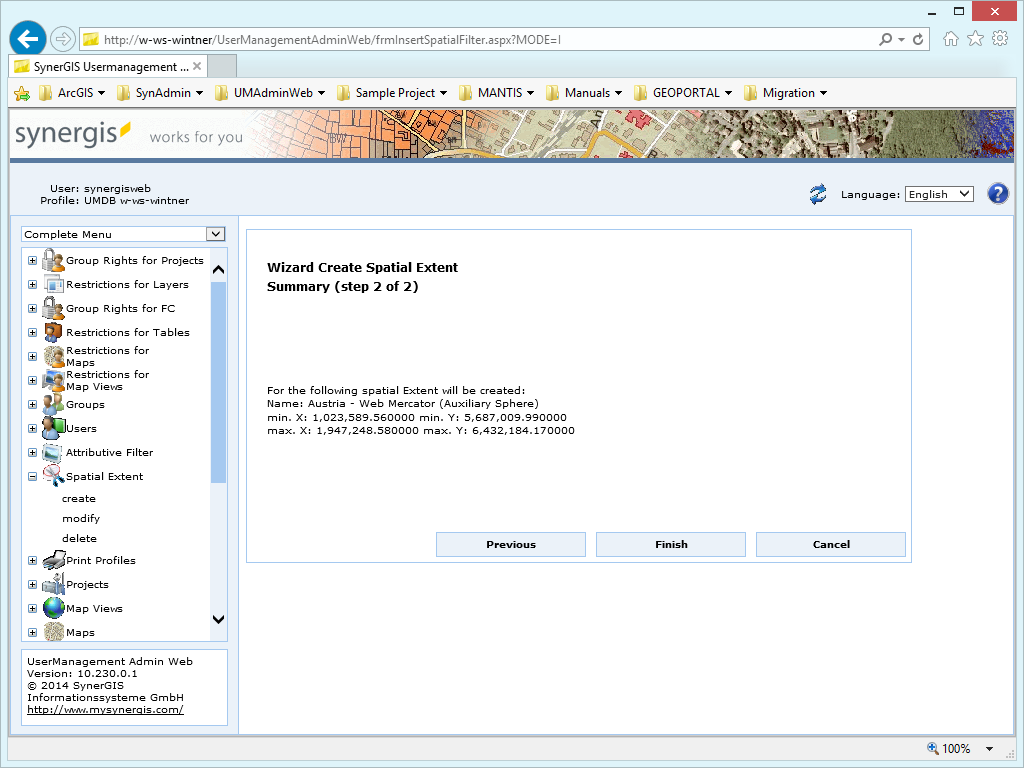Image resolution: width=1024 pixels, height=768 pixels.
Task: Click the Groups icon in the sidebar
Action: tap(52, 404)
